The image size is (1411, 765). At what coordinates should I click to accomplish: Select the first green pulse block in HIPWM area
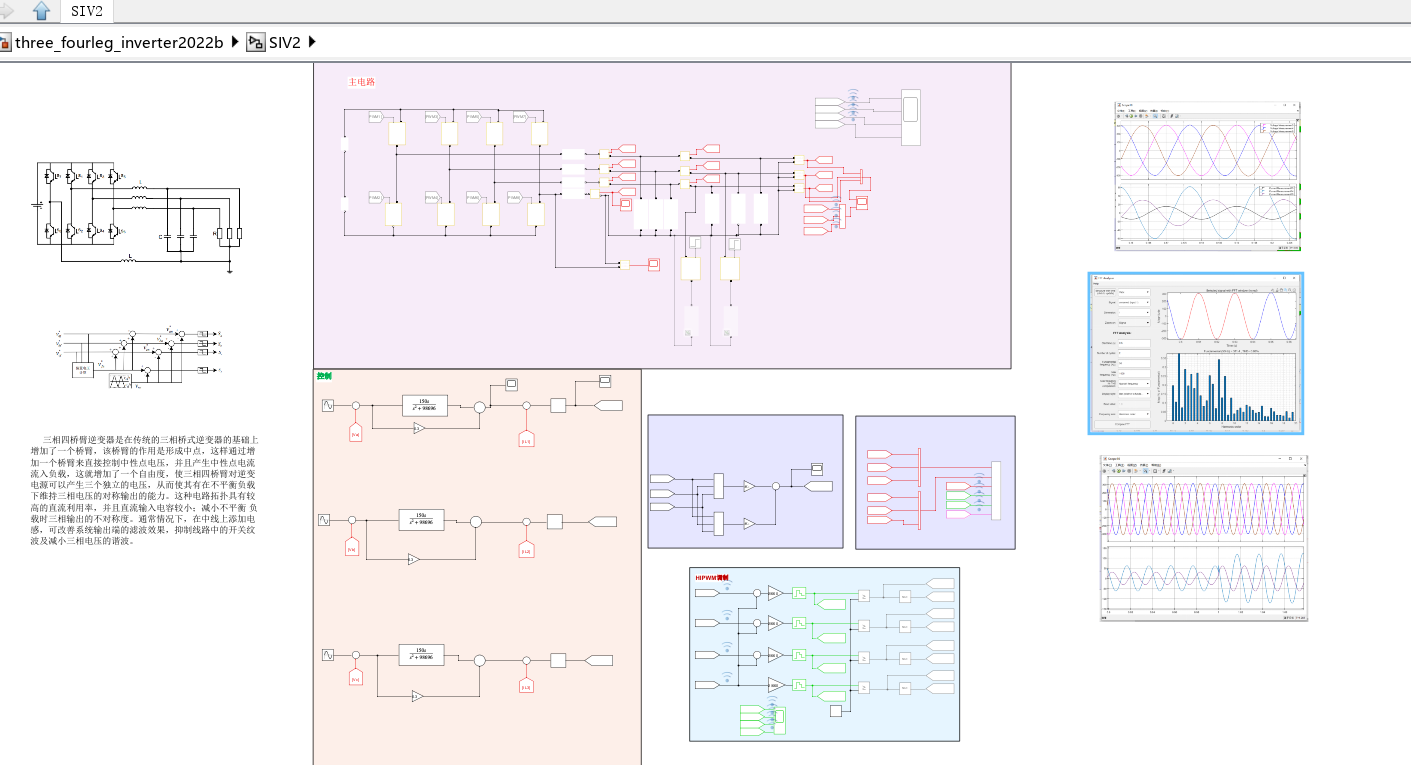[800, 593]
